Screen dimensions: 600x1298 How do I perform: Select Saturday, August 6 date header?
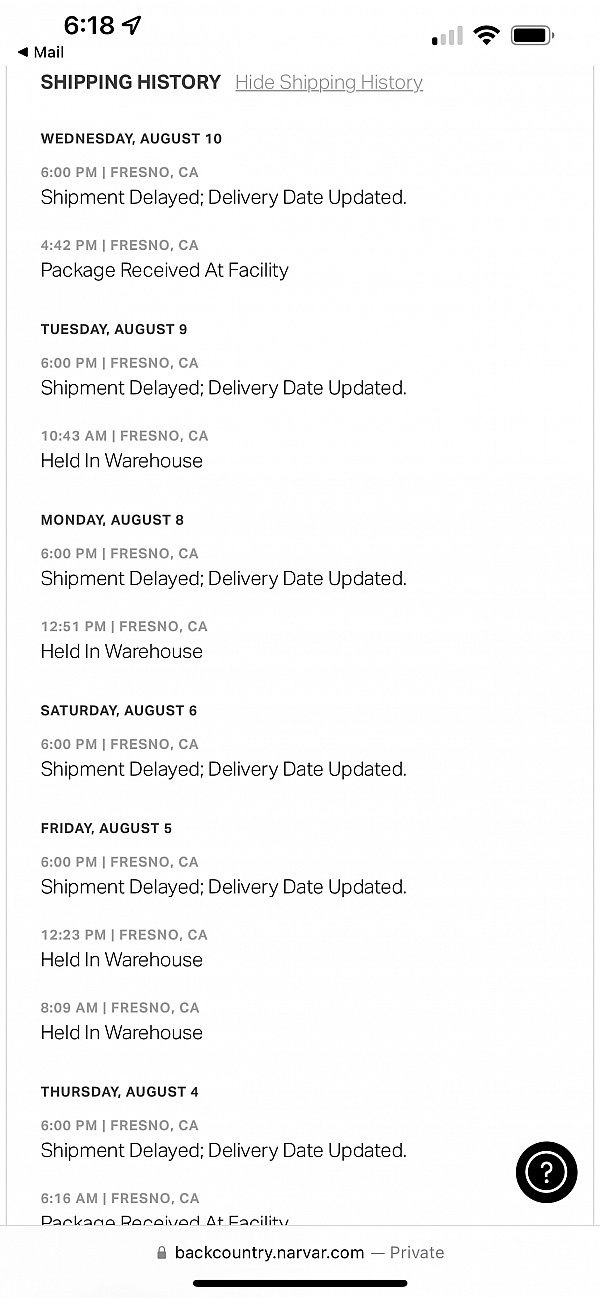(118, 711)
